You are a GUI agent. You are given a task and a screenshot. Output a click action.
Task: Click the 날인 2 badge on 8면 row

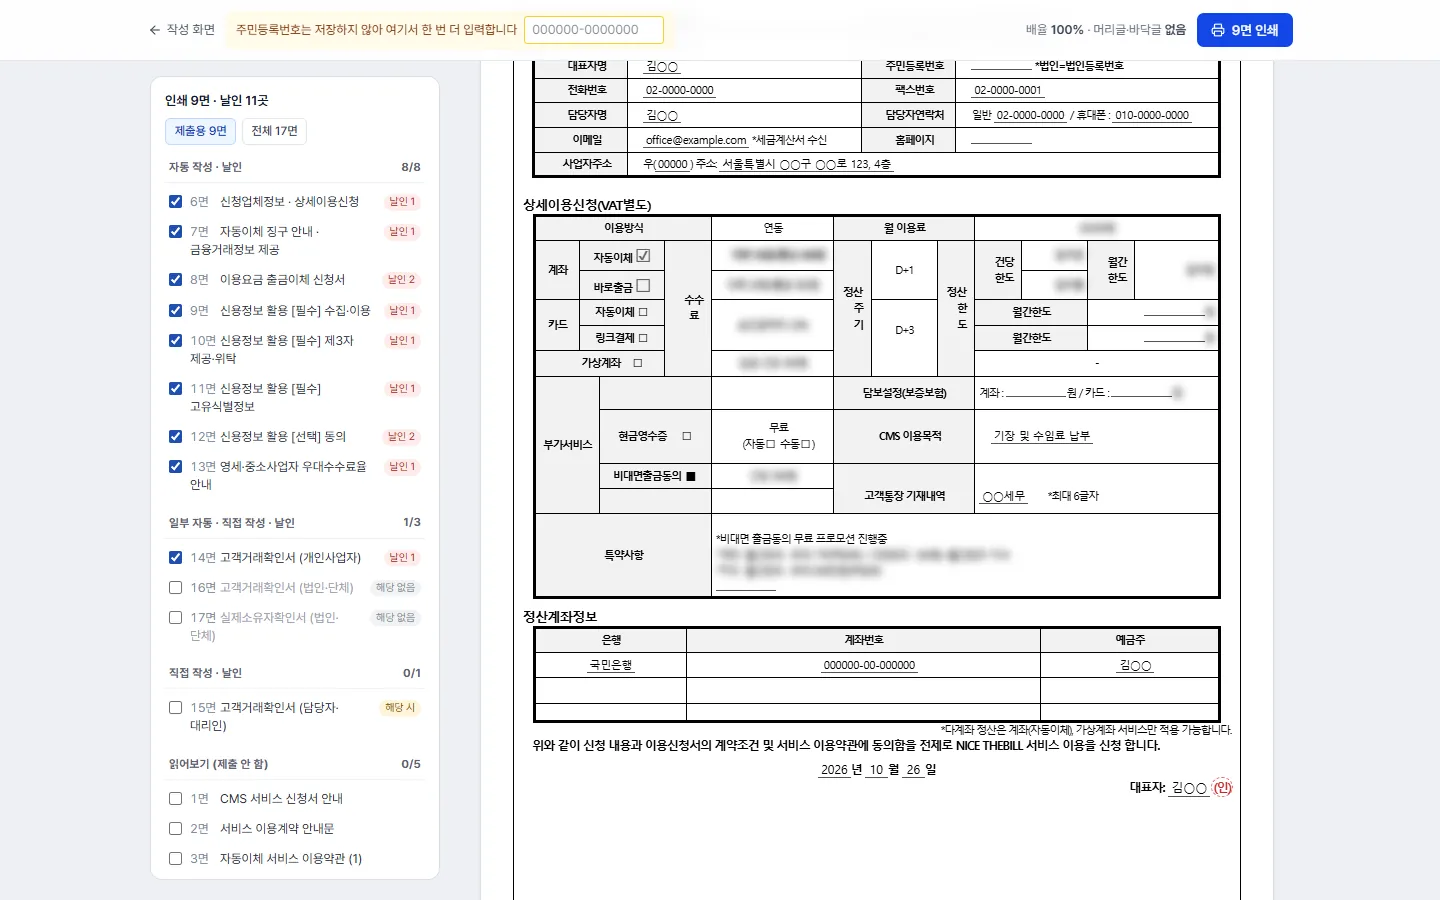click(x=402, y=280)
